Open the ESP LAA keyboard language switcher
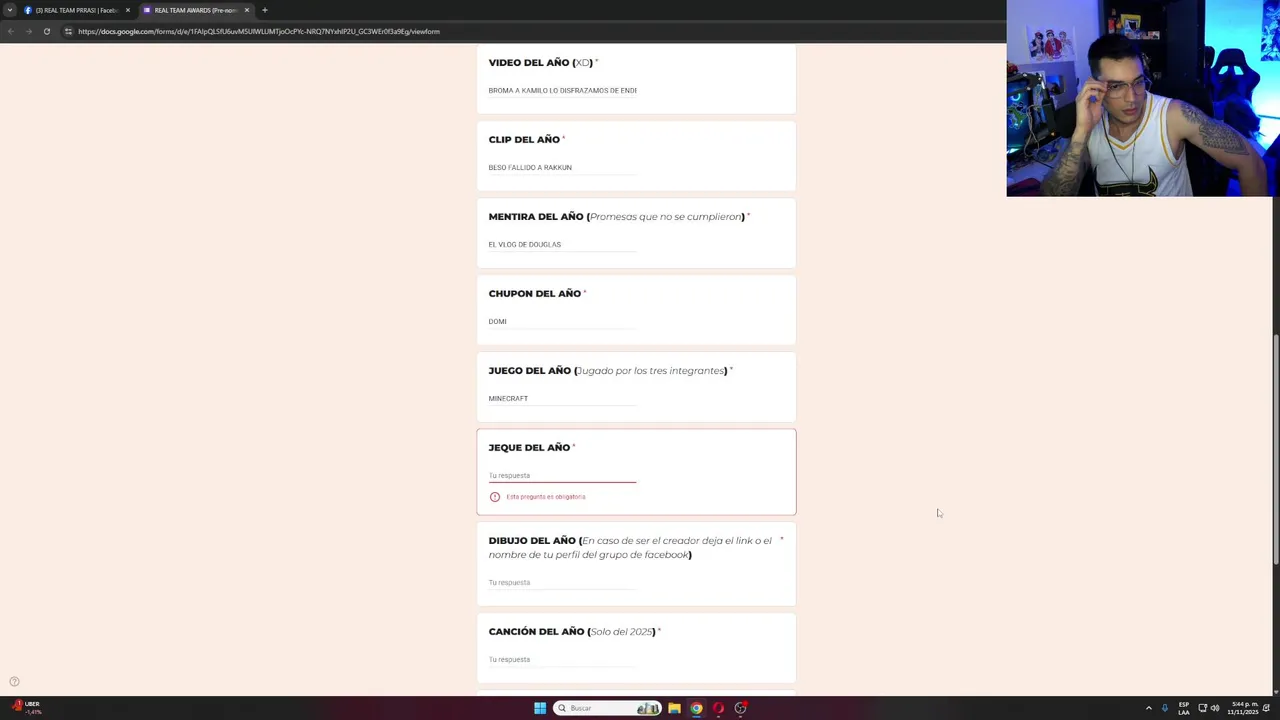 pyautogui.click(x=1184, y=708)
